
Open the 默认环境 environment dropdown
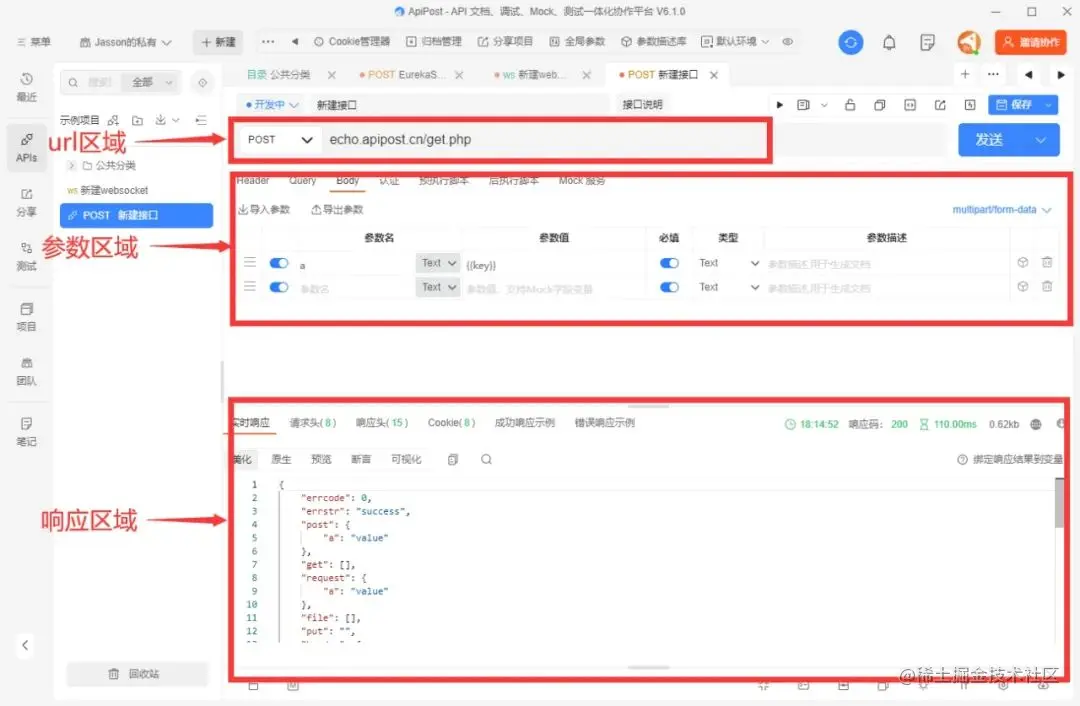[735, 42]
